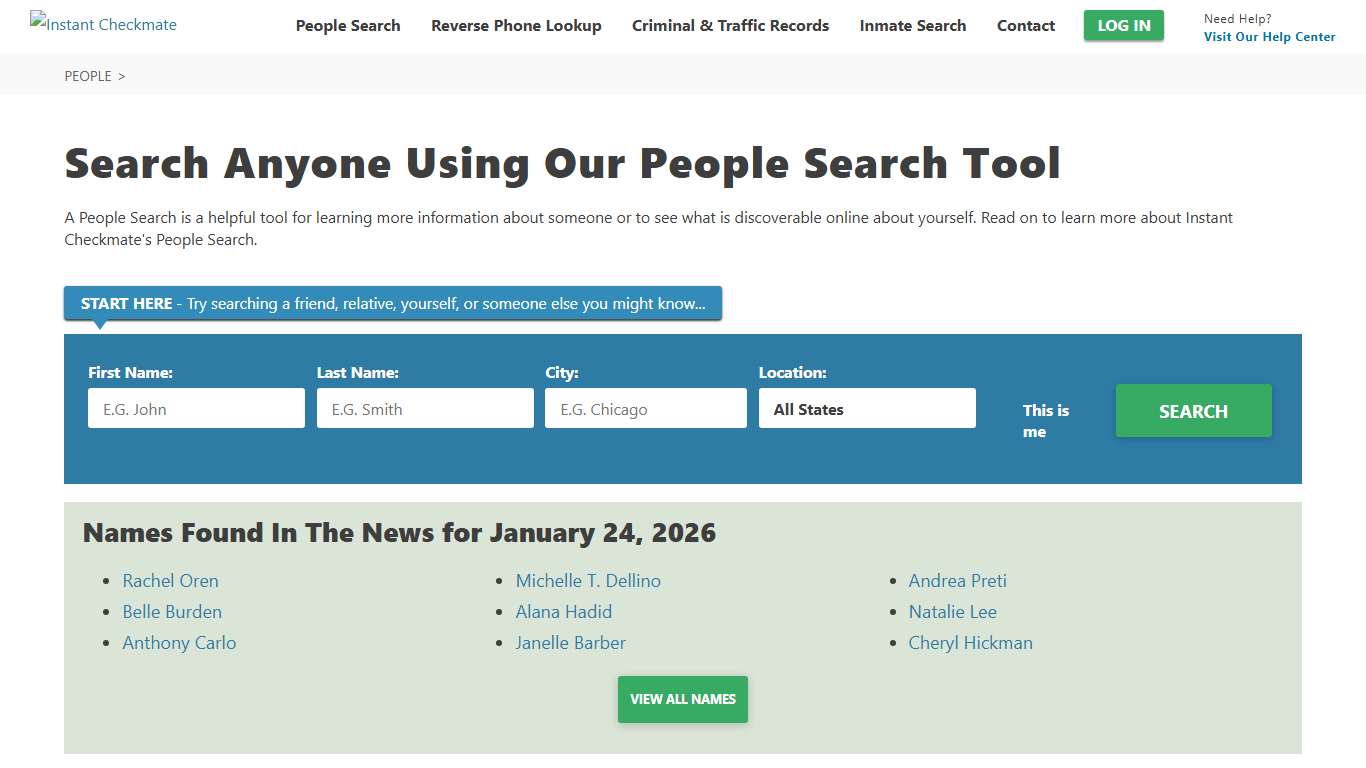Go to Criminal & Traffic Records

coord(730,25)
